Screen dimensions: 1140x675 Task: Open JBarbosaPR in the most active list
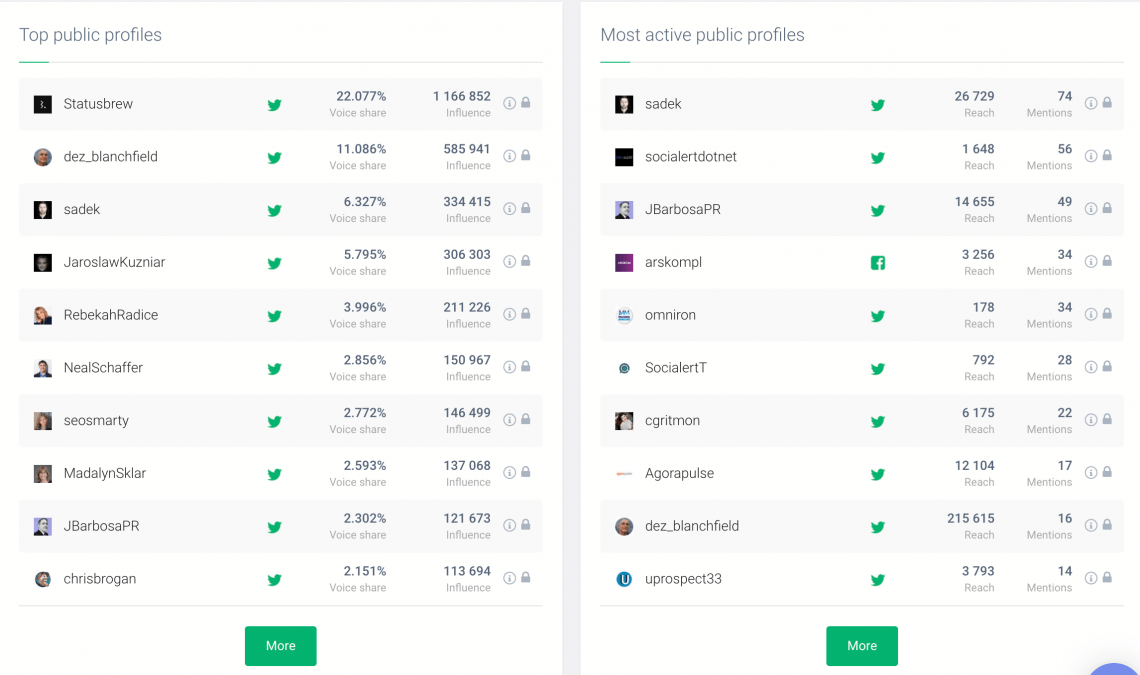point(683,209)
